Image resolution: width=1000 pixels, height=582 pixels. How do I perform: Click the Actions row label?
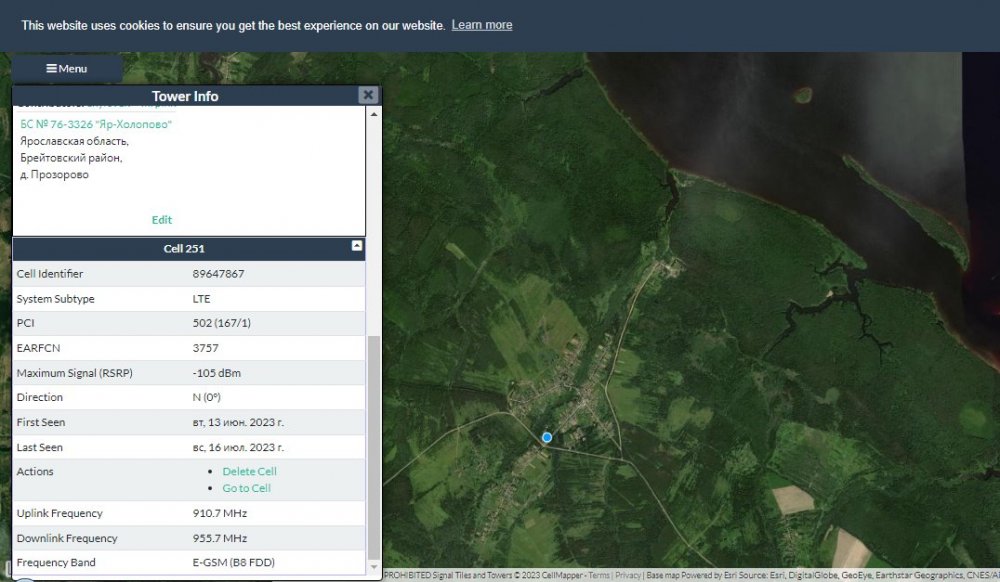coord(35,472)
